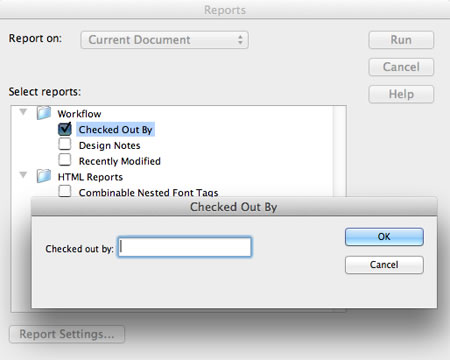Enable the Design Notes checkbox

[65, 144]
